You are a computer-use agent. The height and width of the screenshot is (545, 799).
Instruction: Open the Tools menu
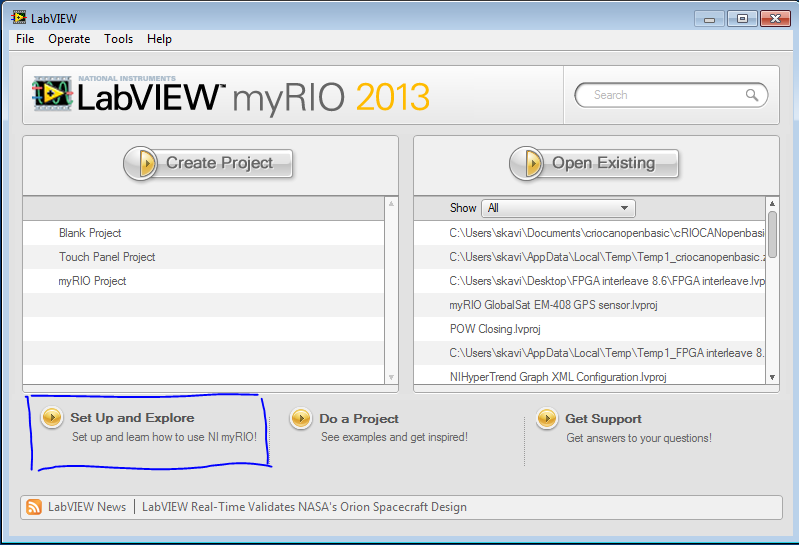119,39
